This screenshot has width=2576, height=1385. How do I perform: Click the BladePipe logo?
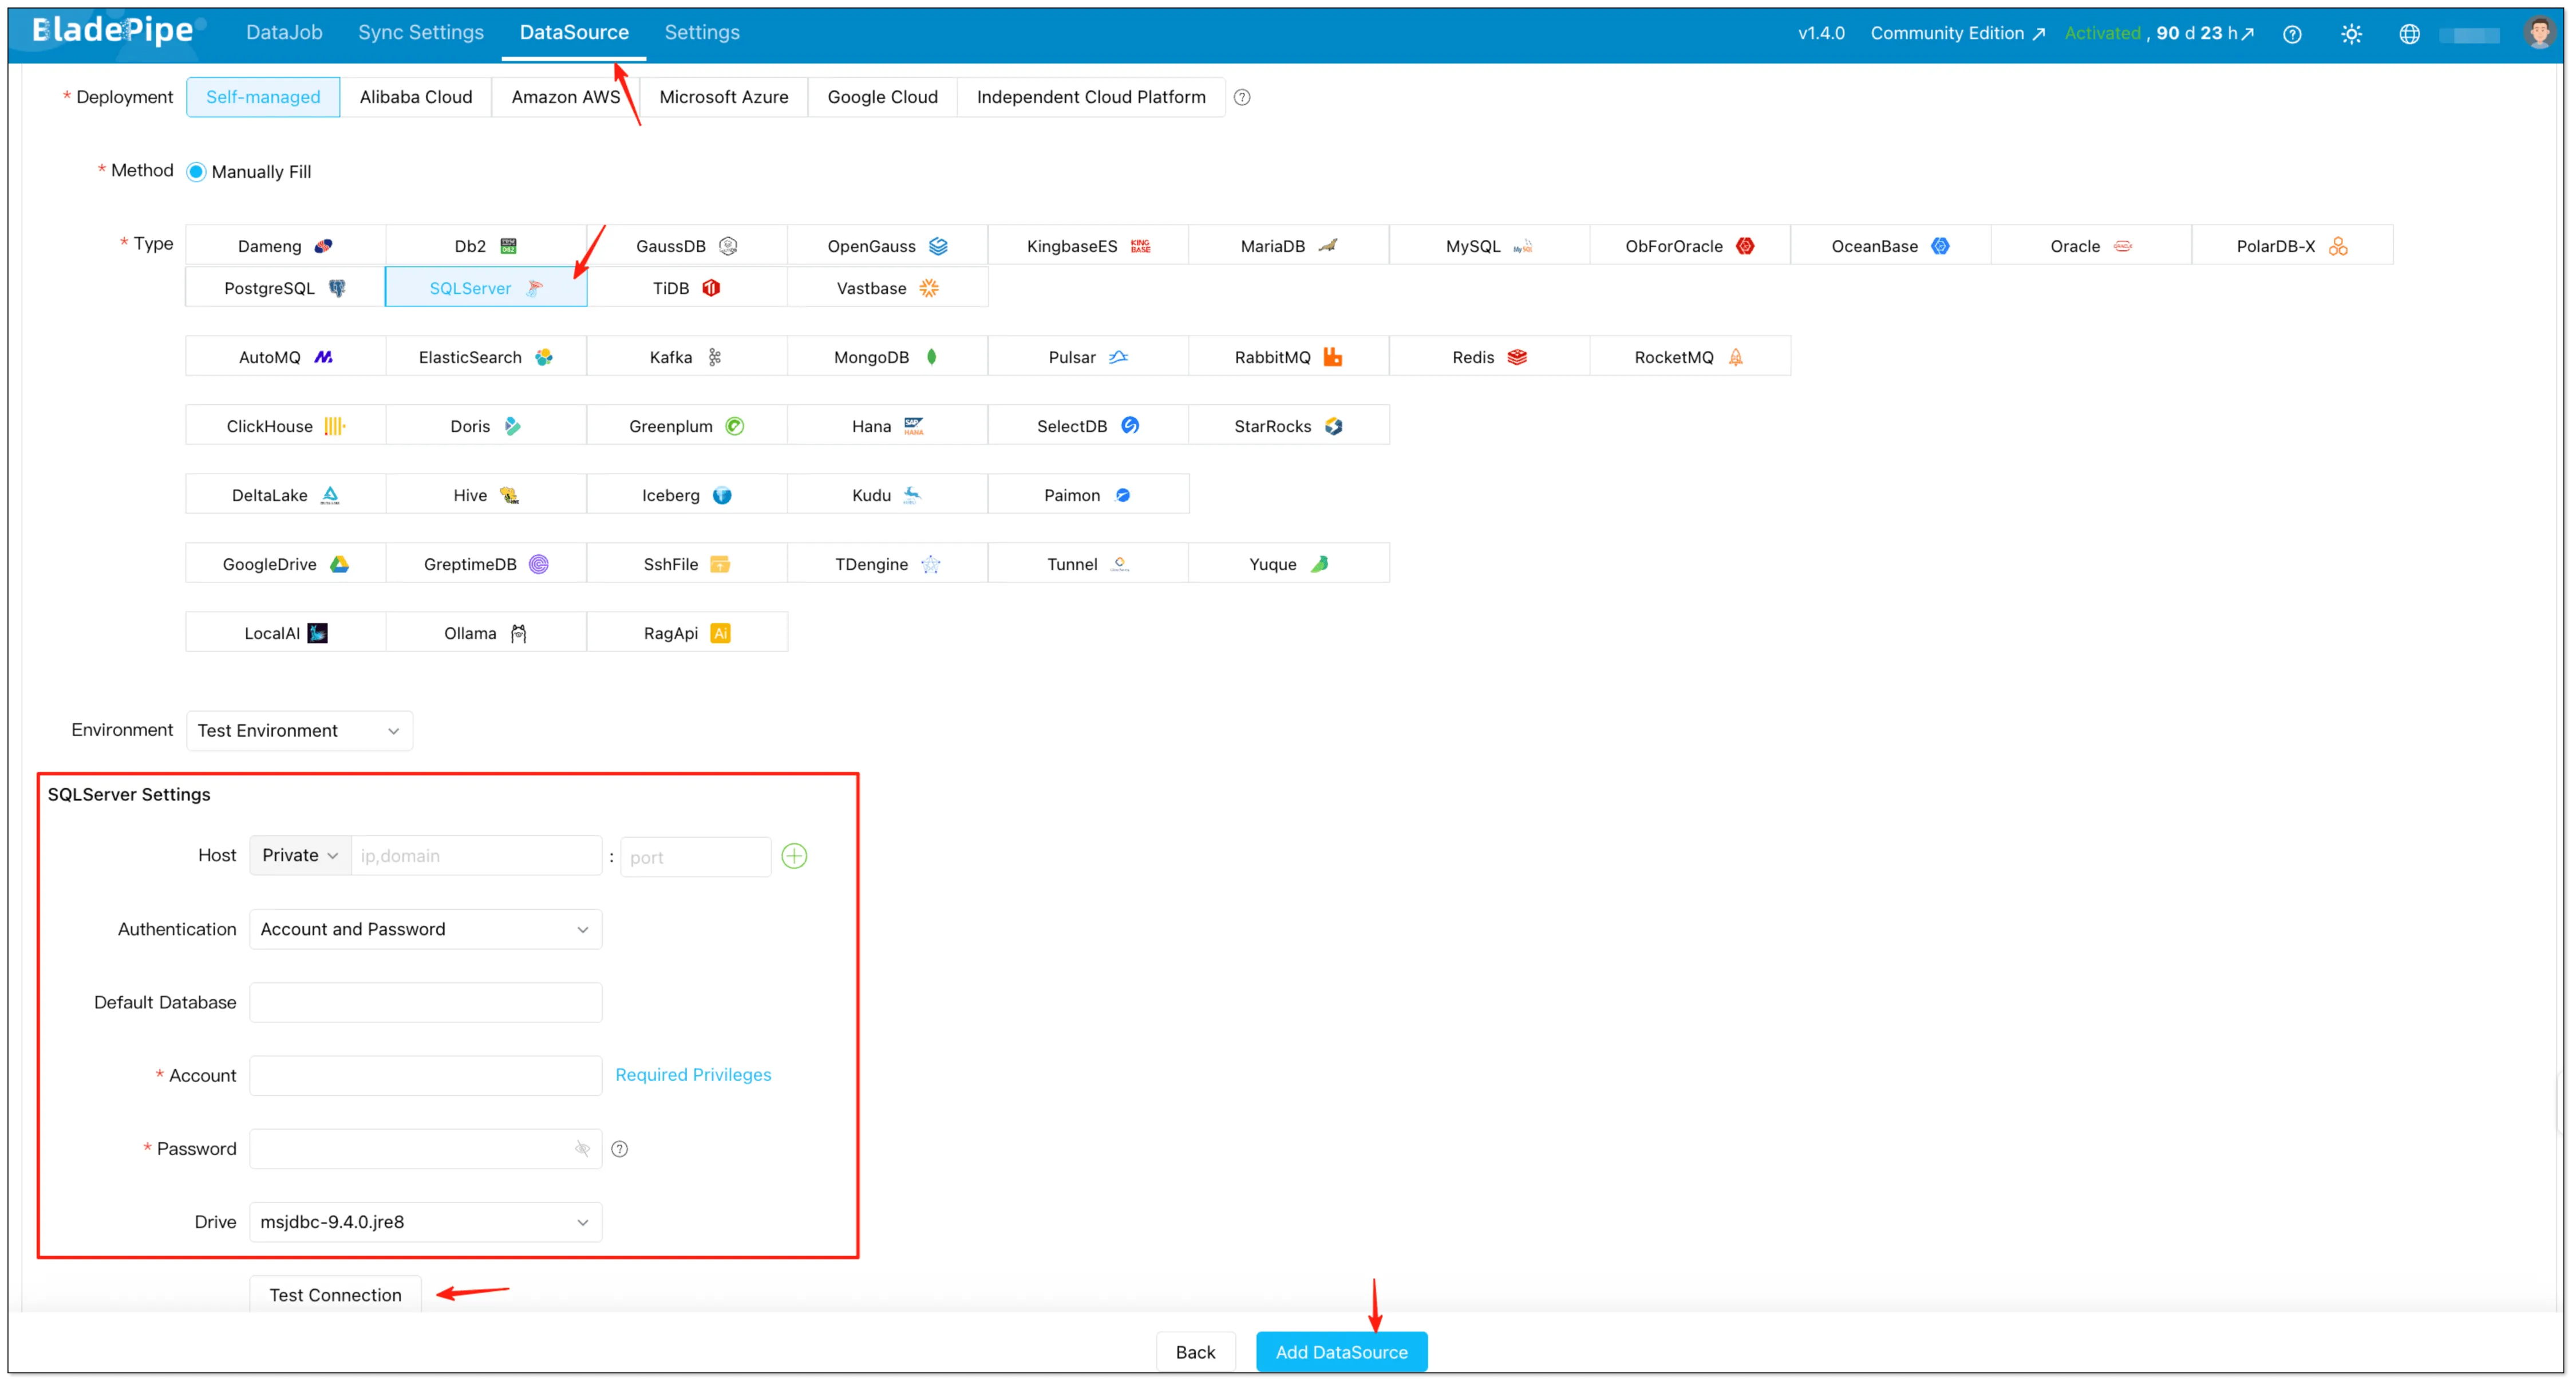point(110,30)
